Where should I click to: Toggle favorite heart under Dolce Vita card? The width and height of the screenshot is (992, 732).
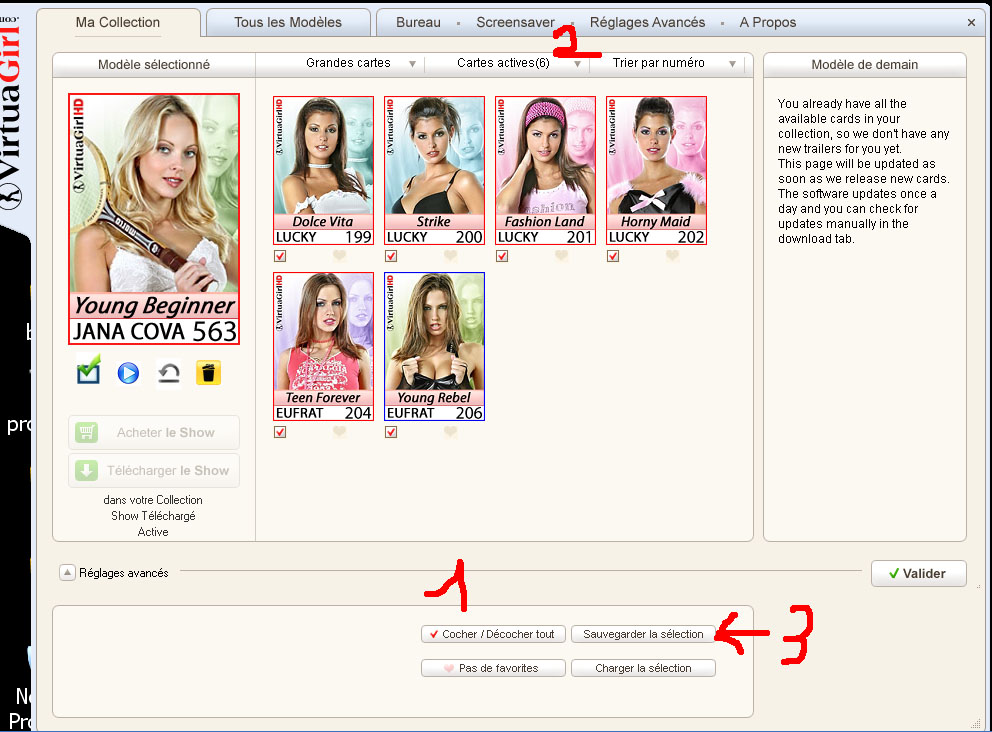tap(340, 256)
